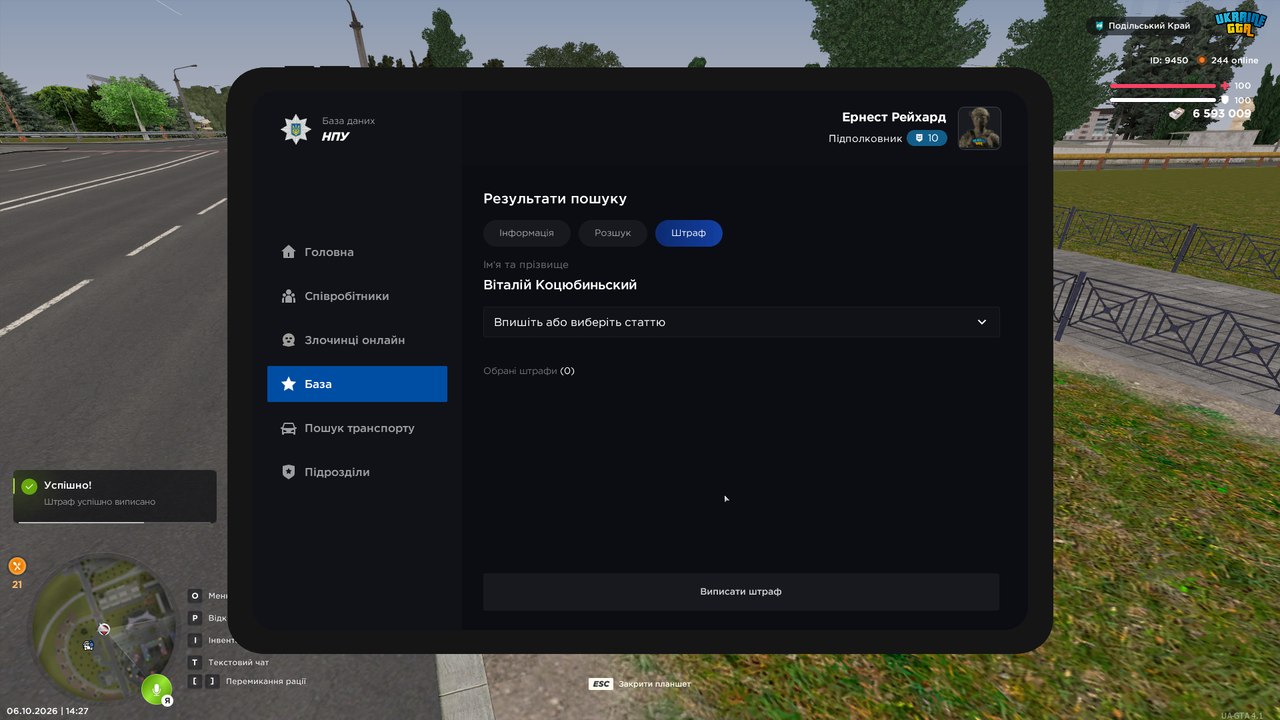1280x720 pixels.
Task: Click the green success checkmark icon
Action: coord(29,486)
